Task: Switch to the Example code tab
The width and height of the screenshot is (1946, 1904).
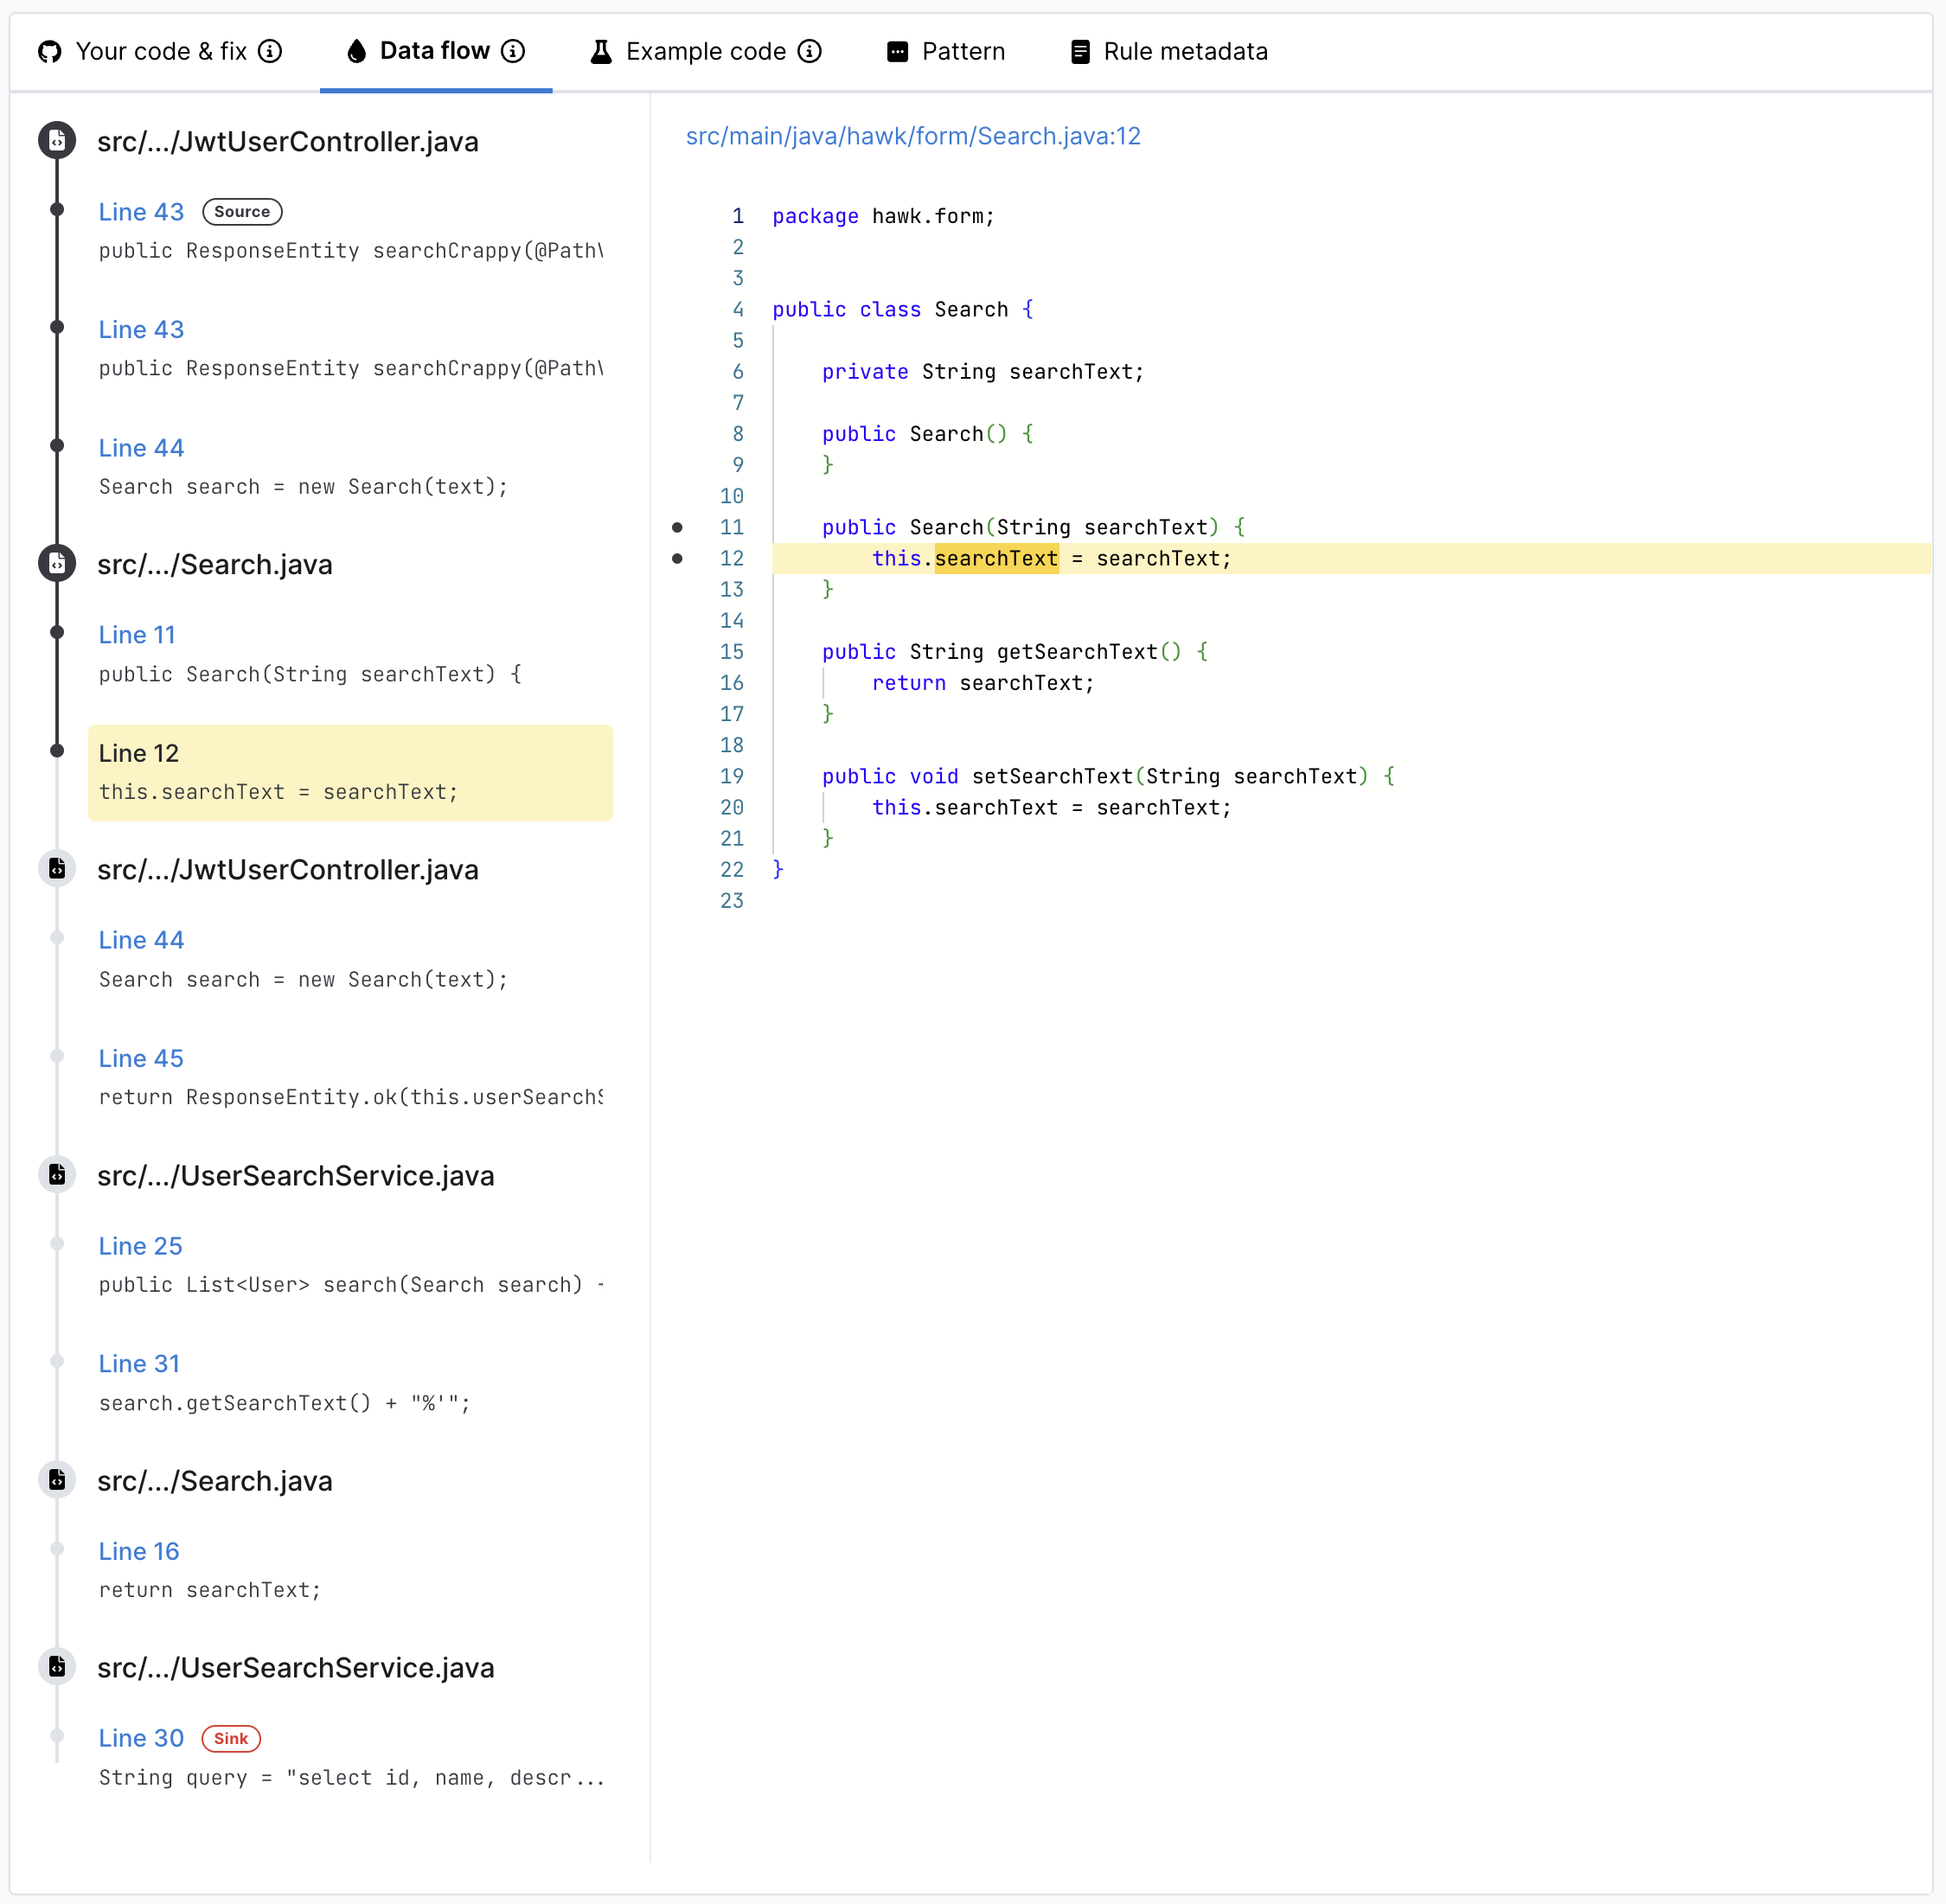Action: pyautogui.click(x=705, y=51)
